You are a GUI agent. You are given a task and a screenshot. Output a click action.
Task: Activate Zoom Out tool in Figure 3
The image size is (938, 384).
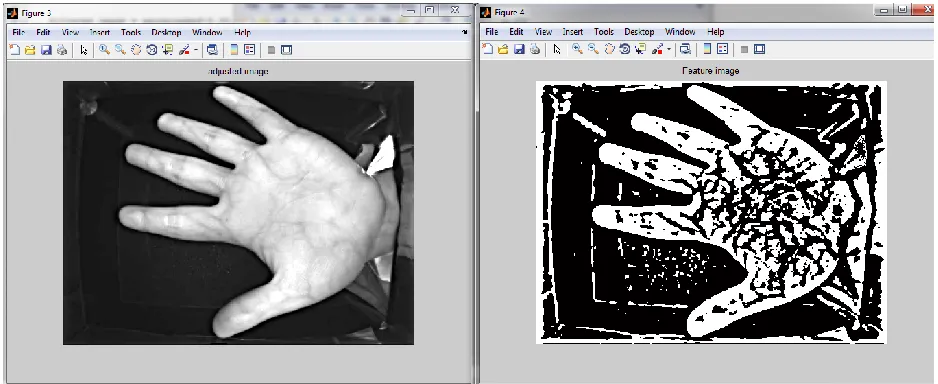pos(120,50)
